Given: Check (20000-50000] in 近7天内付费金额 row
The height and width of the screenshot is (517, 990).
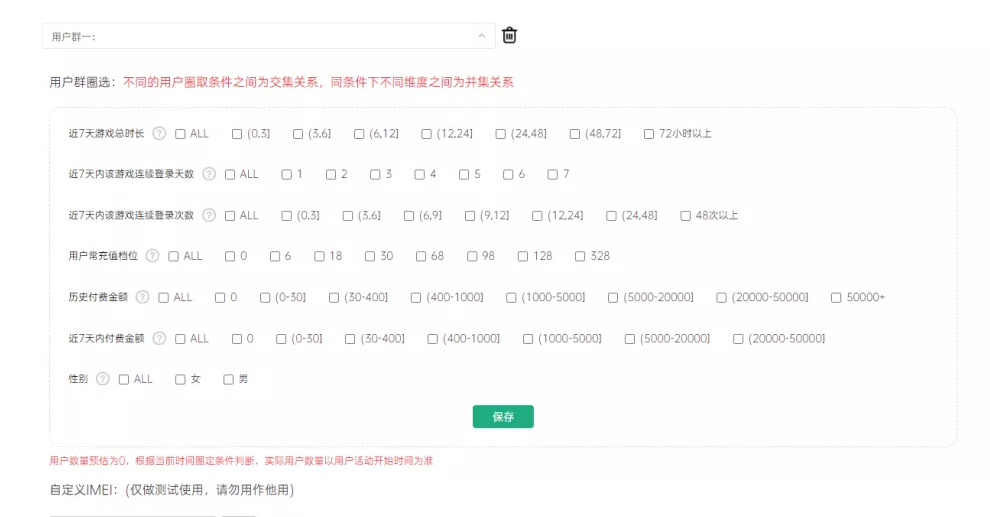Looking at the screenshot, I should coord(738,338).
